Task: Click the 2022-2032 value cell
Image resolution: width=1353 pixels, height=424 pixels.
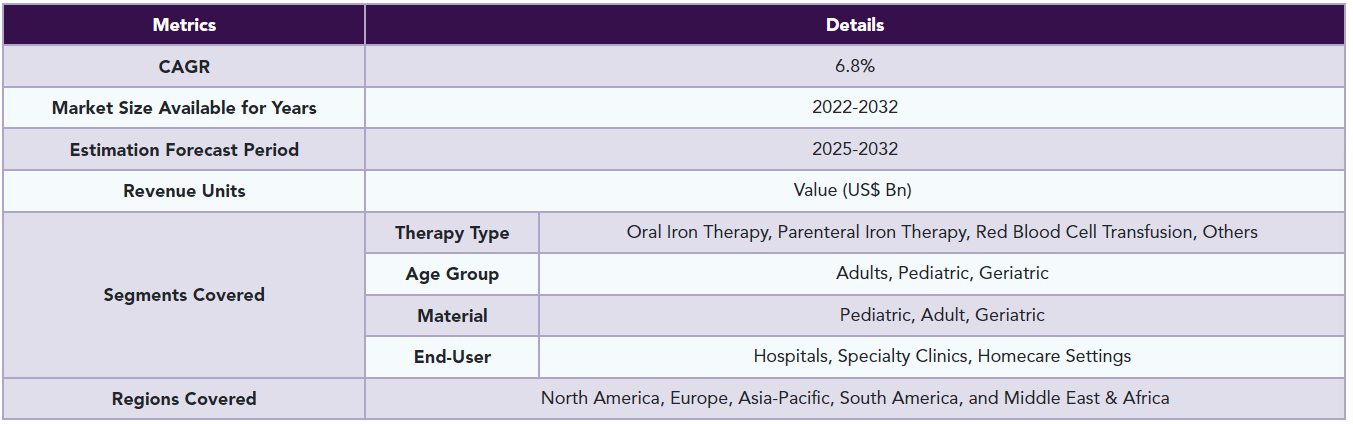Action: click(855, 108)
